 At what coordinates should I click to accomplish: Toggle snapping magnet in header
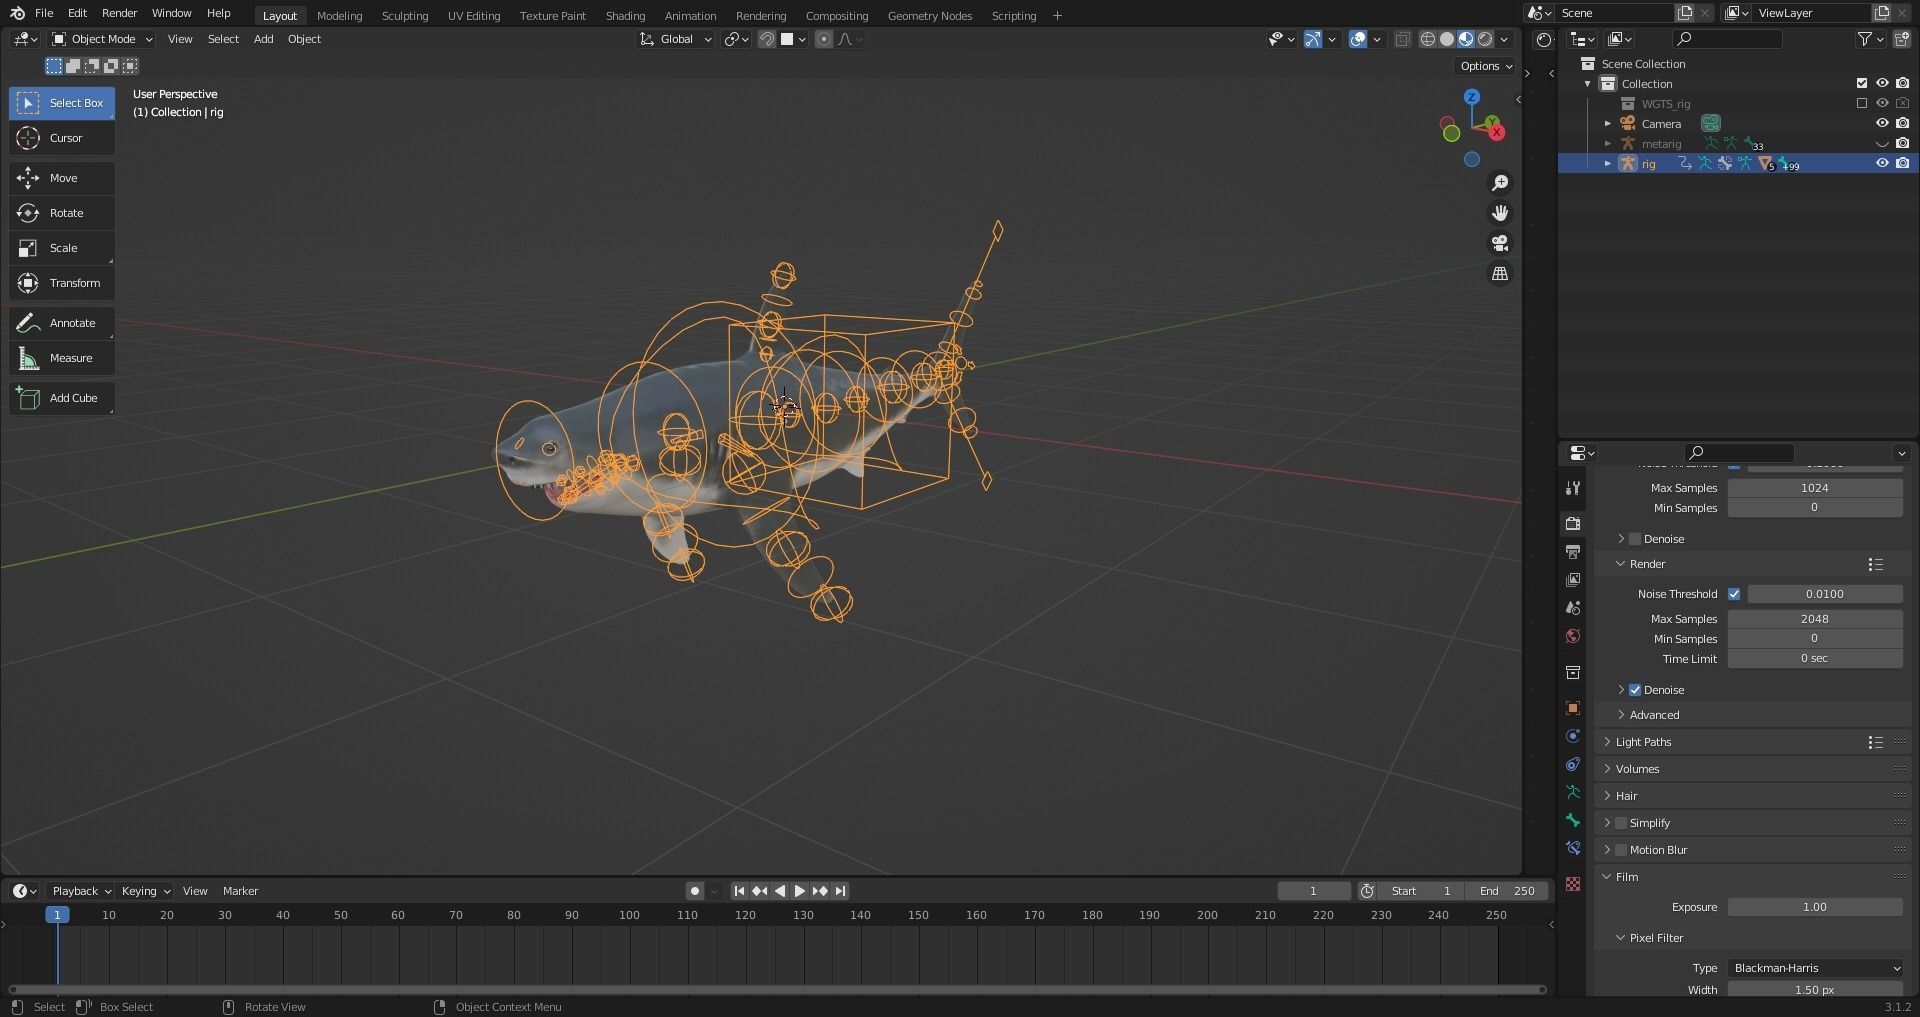tap(767, 39)
